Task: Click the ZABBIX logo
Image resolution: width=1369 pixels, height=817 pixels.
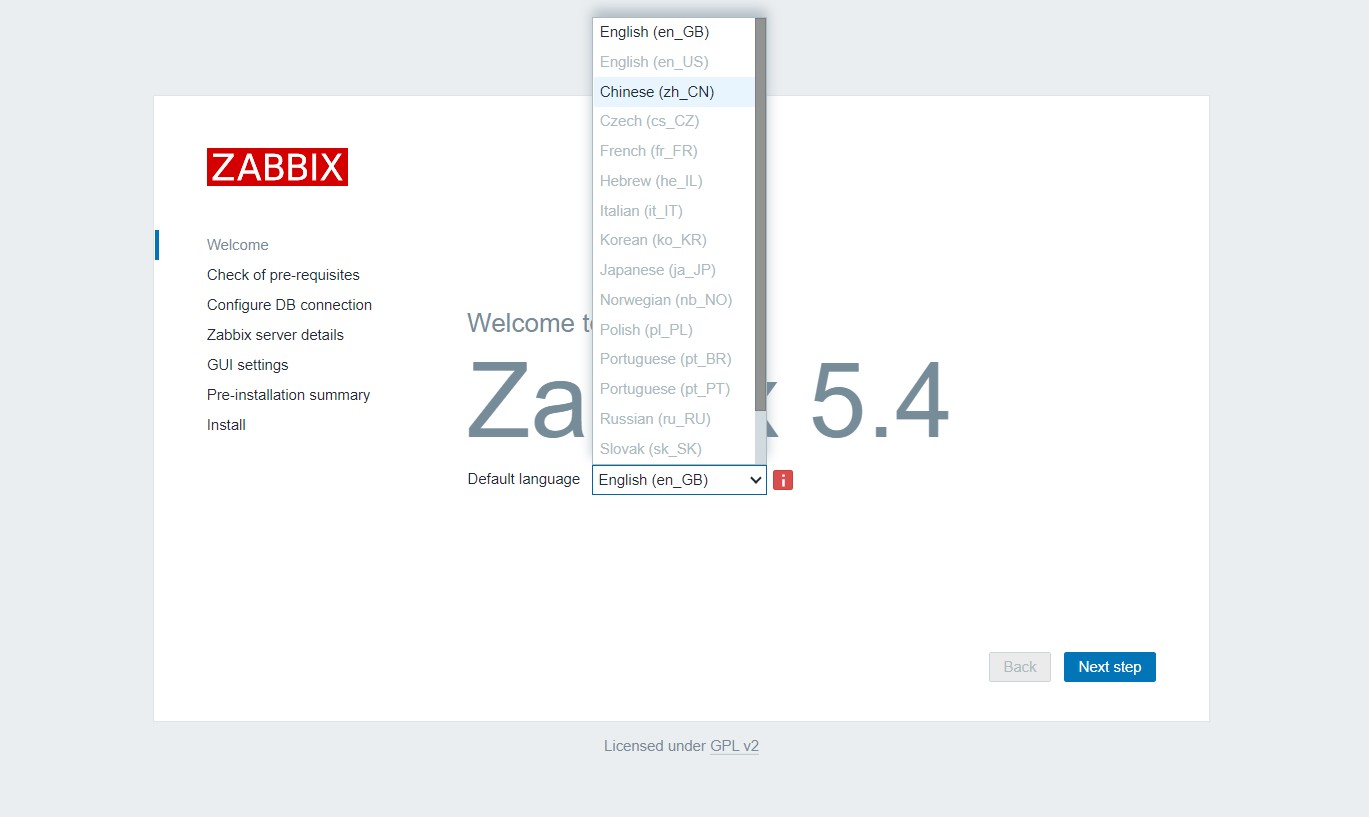Action: [277, 167]
